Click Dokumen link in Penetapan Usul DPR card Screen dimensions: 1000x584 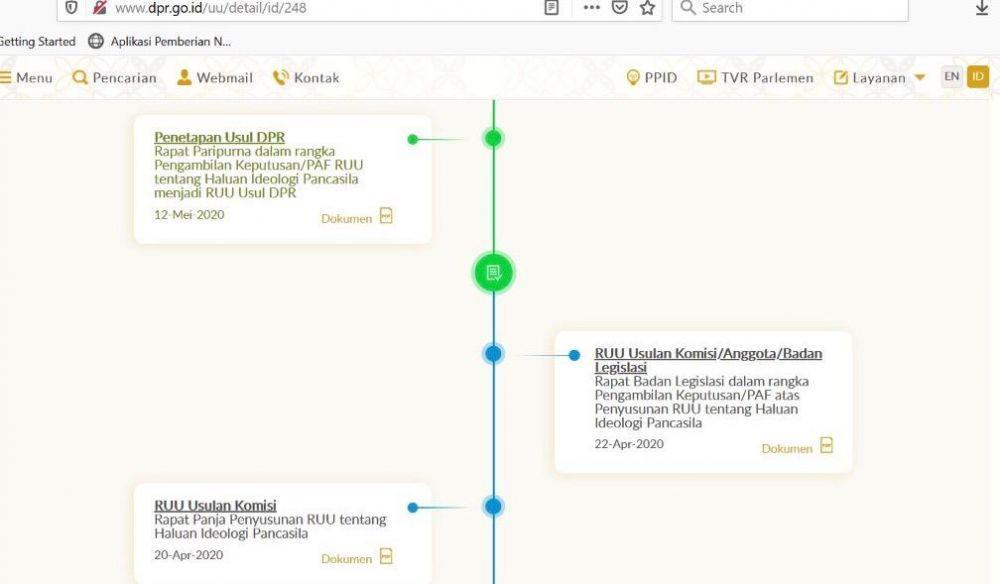click(x=346, y=219)
